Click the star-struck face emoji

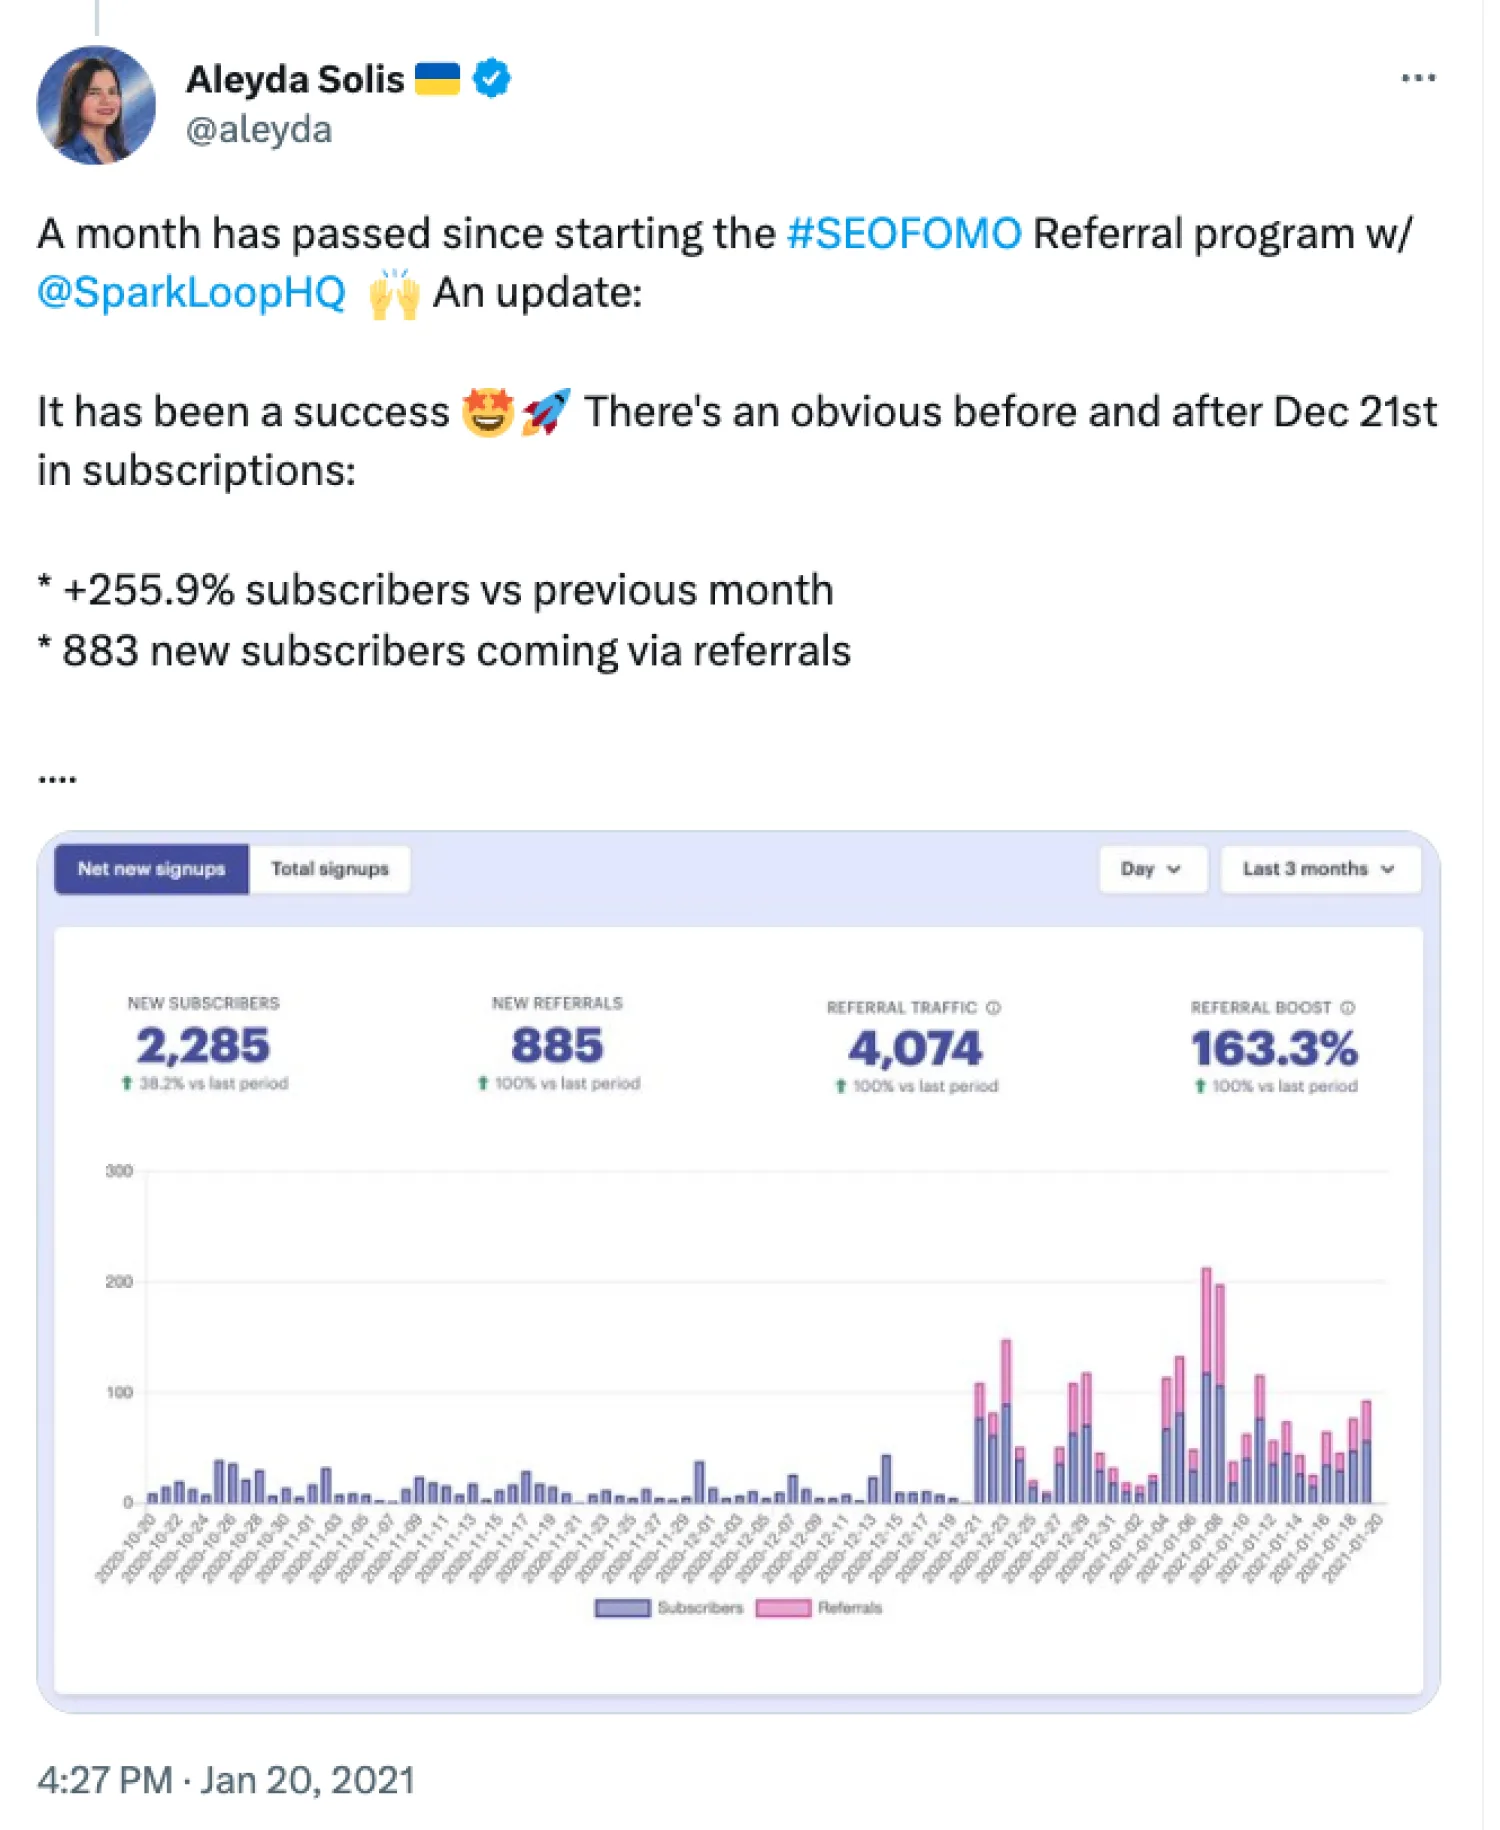tap(487, 411)
